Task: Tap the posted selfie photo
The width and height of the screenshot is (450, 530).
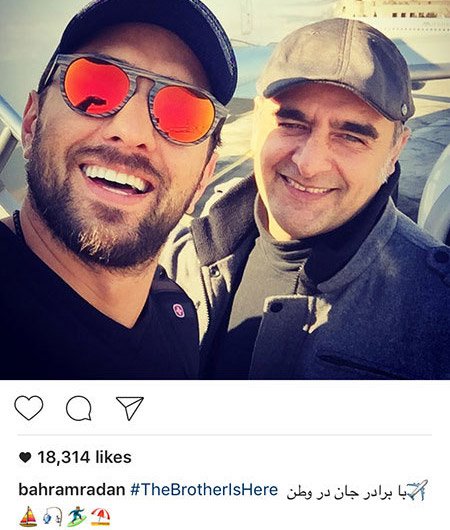Action: pyautogui.click(x=225, y=190)
